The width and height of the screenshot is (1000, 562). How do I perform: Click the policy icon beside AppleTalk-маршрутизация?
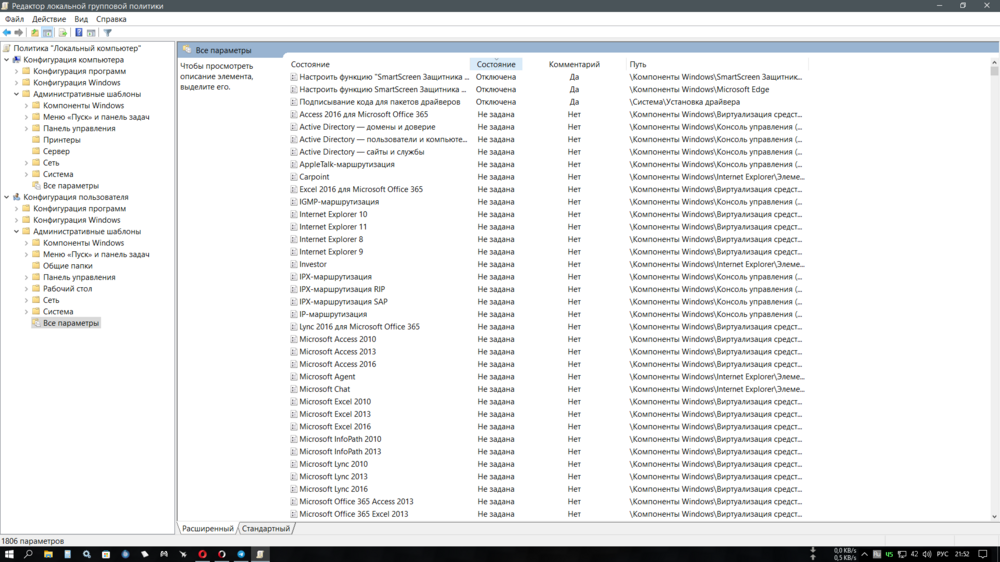(x=294, y=165)
